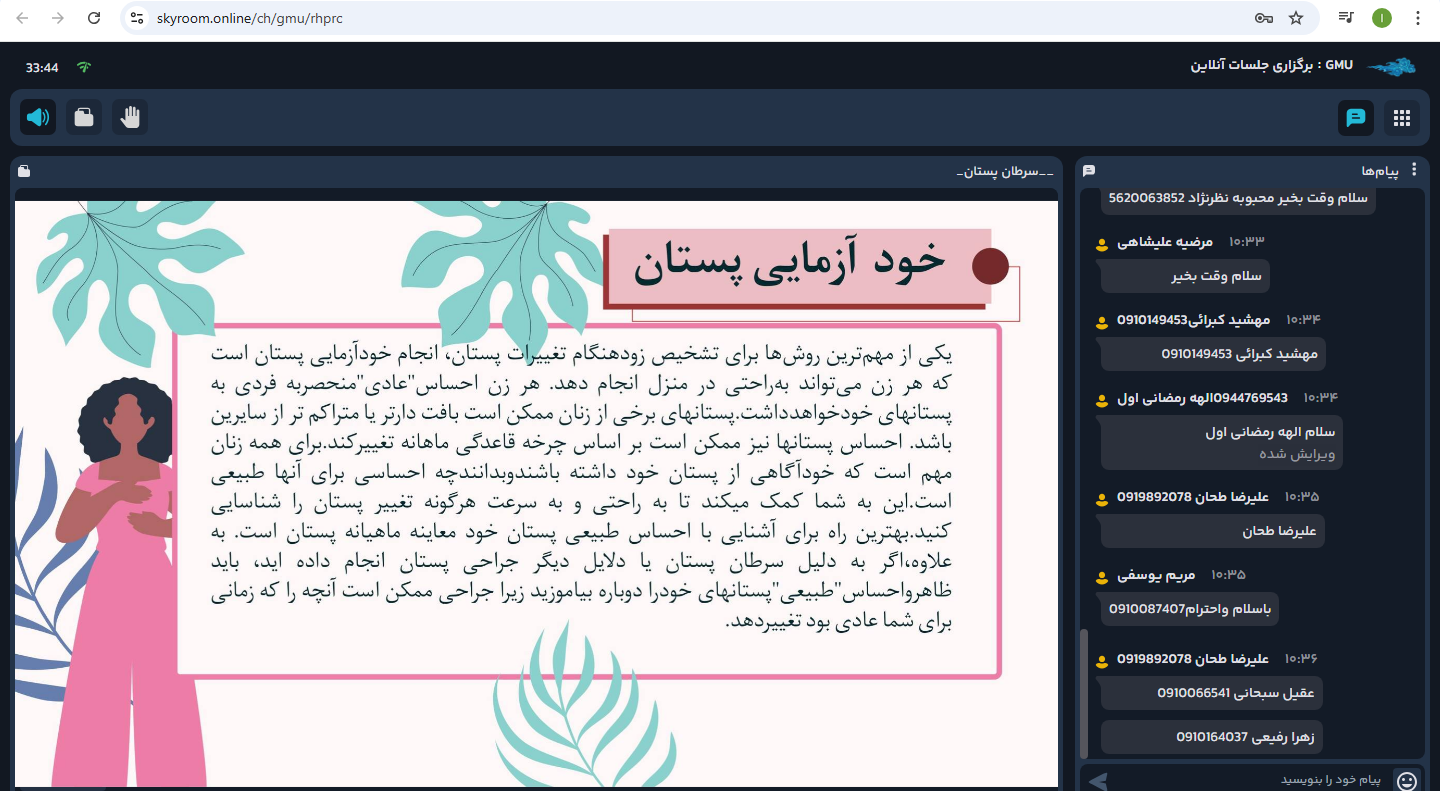Open the messages panel three-dot options
Screen dimensions: 1440x791
click(x=1415, y=169)
